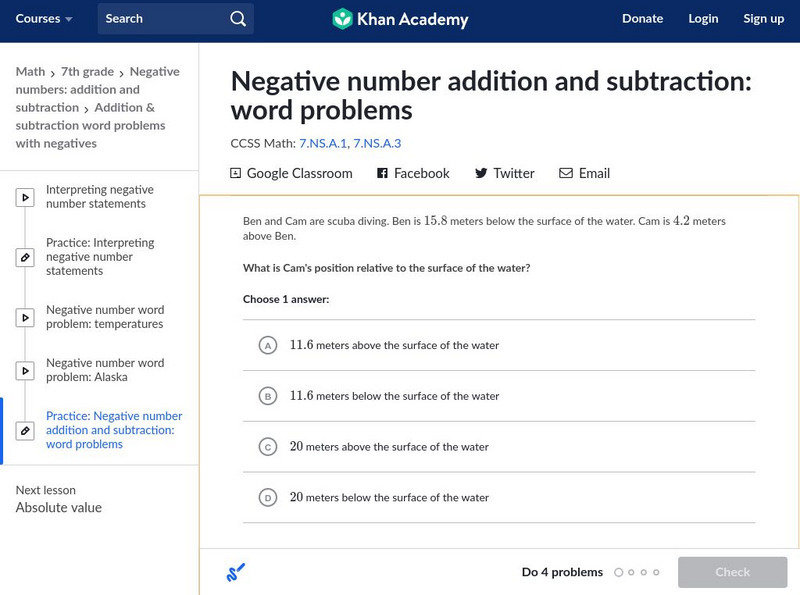This screenshot has width=800, height=595.
Task: Click the first problem progress dot
Action: point(619,573)
